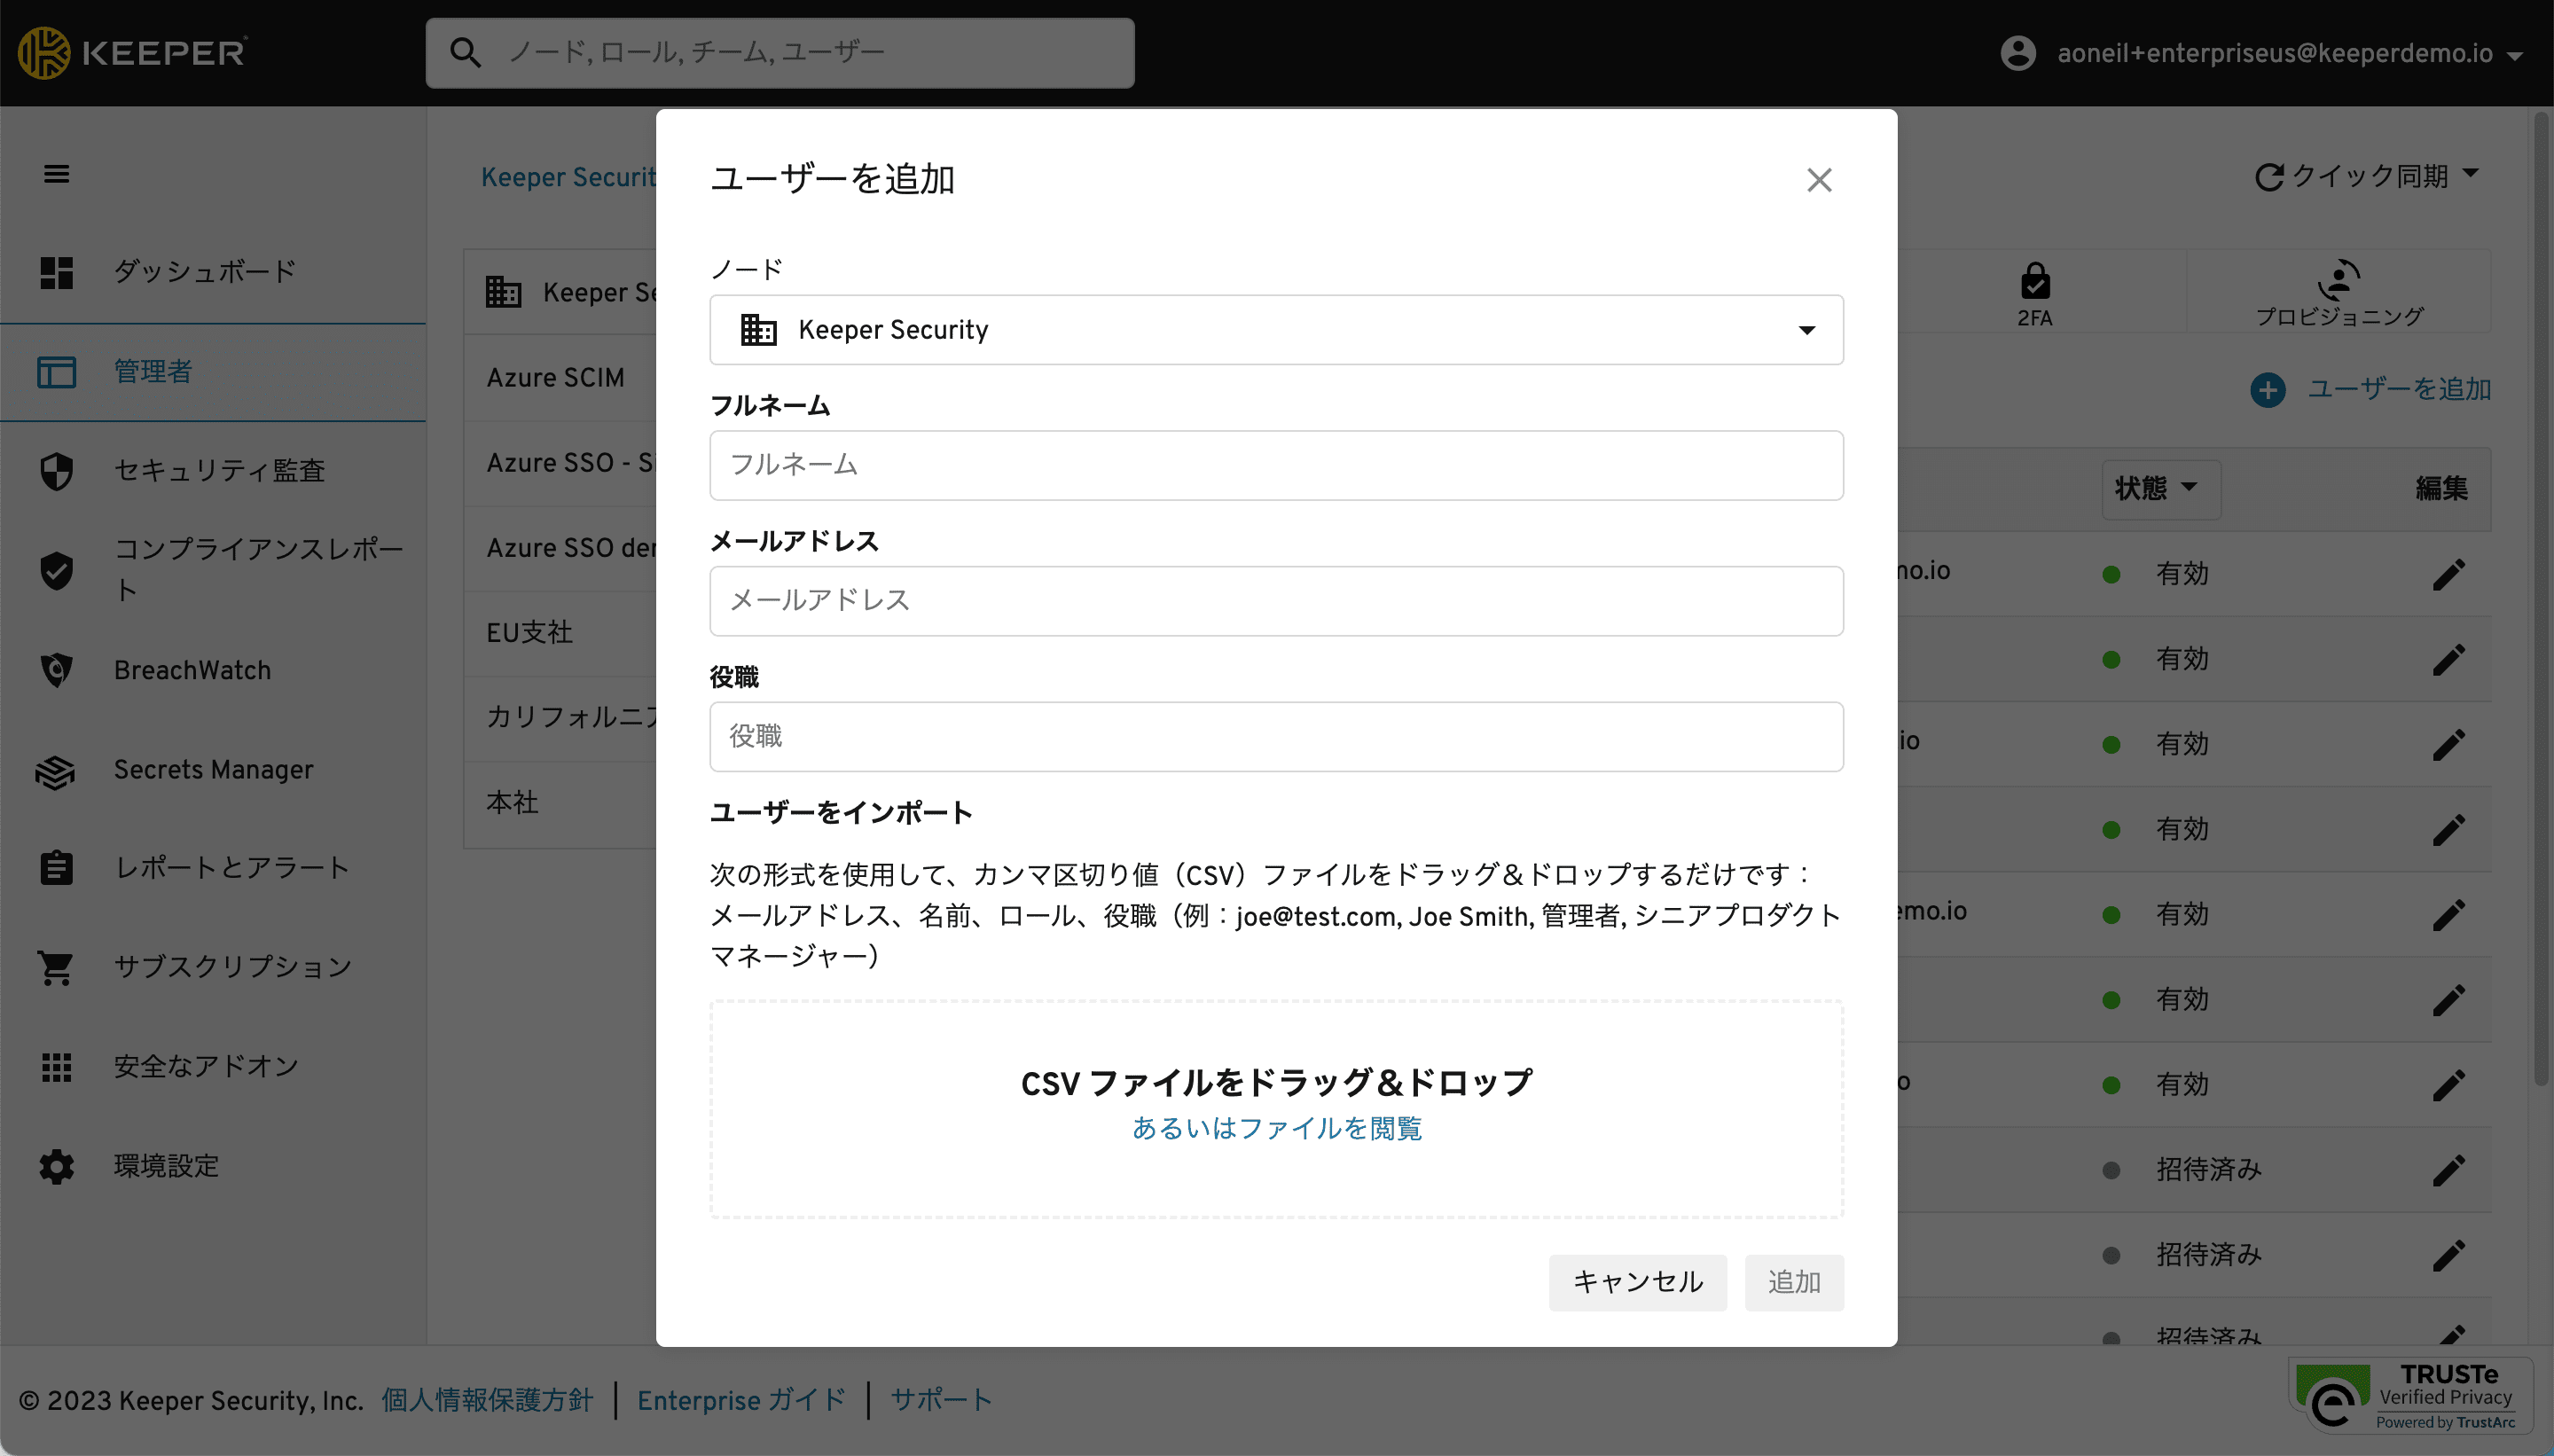Open BreachWatch from sidebar
Image resolution: width=2554 pixels, height=1456 pixels.
pyautogui.click(x=192, y=670)
